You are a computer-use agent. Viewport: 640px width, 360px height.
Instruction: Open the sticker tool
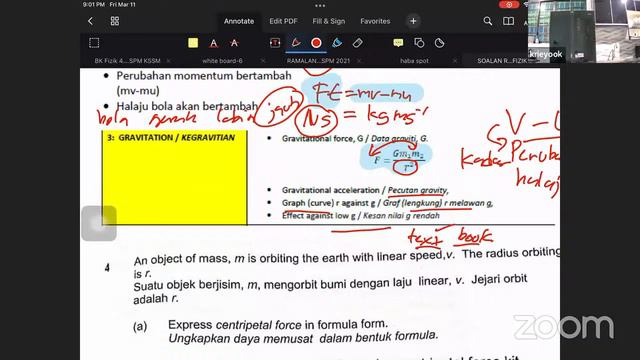(440, 43)
